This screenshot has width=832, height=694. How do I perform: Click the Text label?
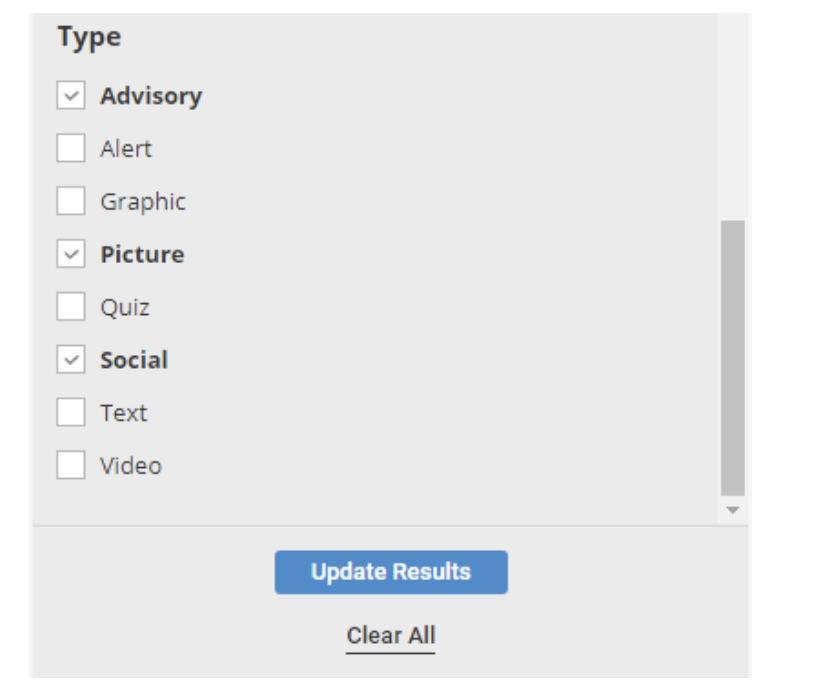pyautogui.click(x=124, y=413)
